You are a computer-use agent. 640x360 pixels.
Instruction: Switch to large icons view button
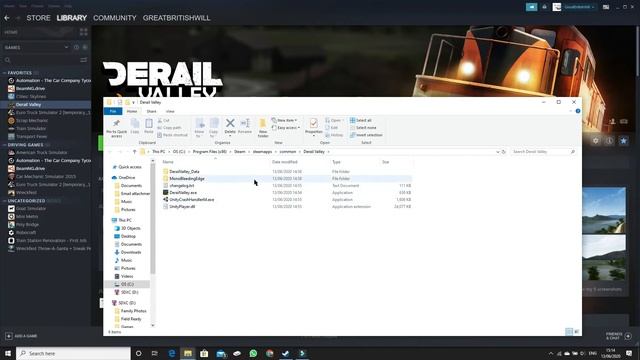coord(577,332)
